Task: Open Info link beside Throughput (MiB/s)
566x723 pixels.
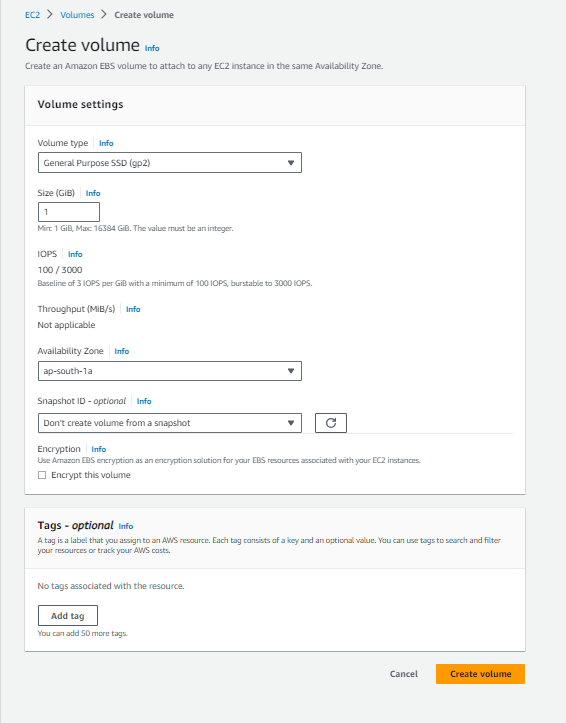Action: click(x=133, y=309)
